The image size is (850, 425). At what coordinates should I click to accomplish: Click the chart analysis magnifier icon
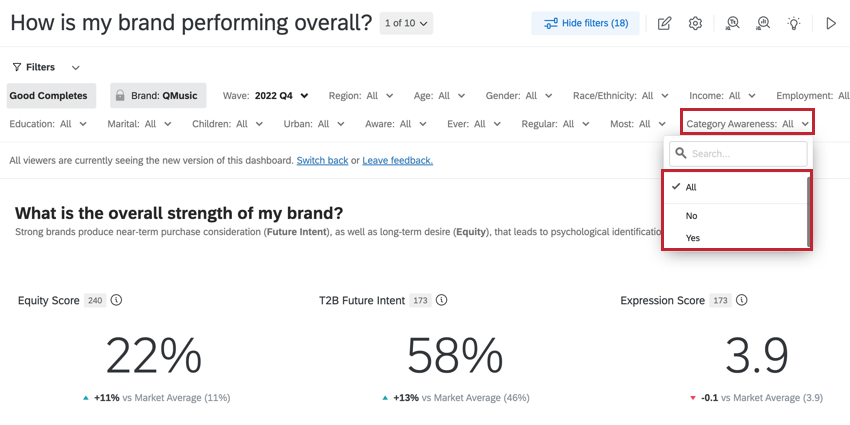click(764, 23)
